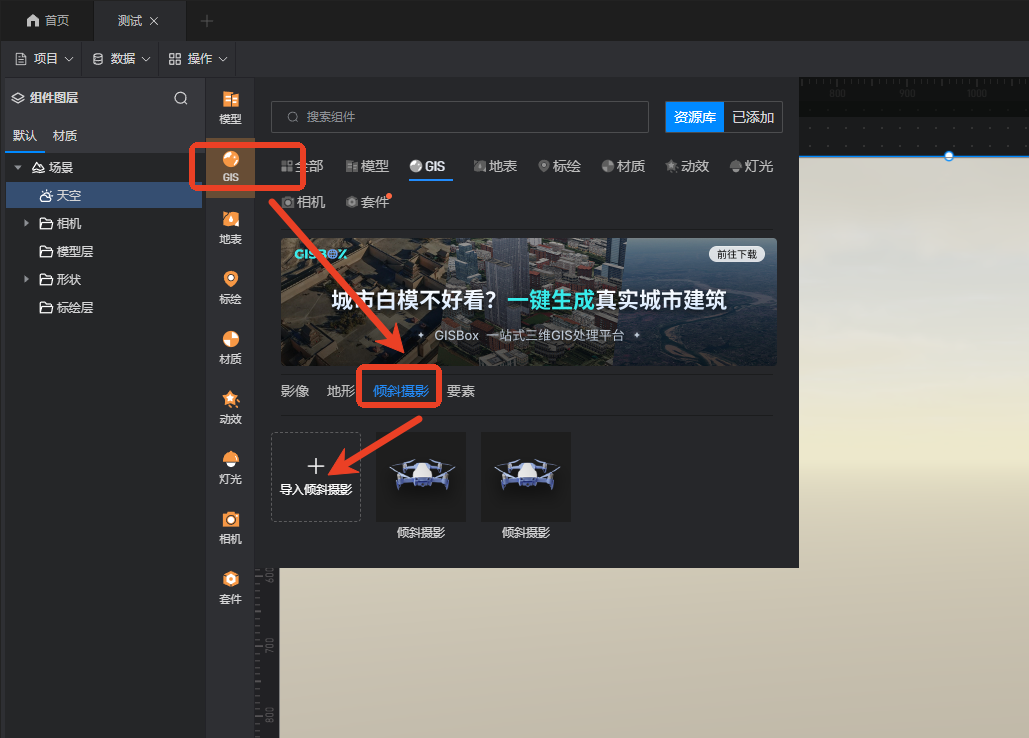Filter components by 标绘 in top filter row
1029x738 pixels.
pyautogui.click(x=560, y=167)
